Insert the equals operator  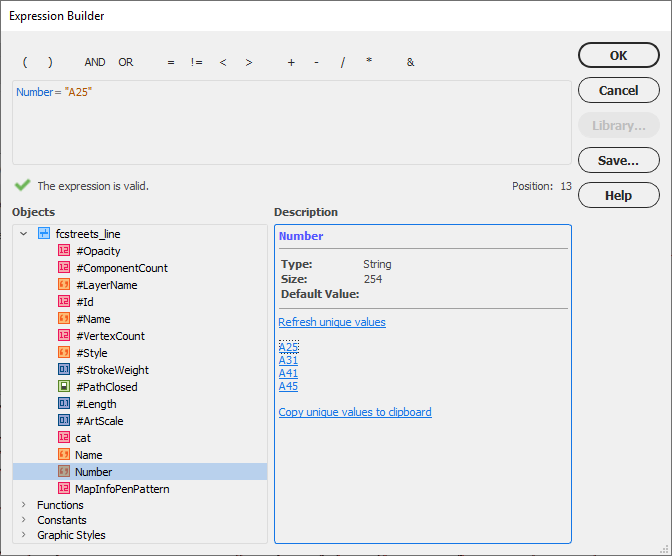tap(171, 63)
